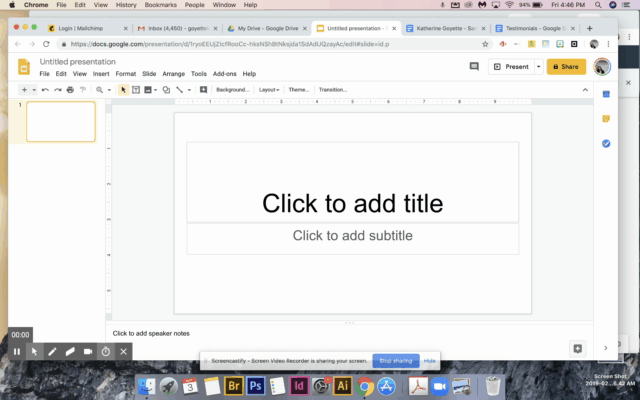640x400 pixels.
Task: Click the undo arrow in Slides toolbar
Action: [45, 90]
